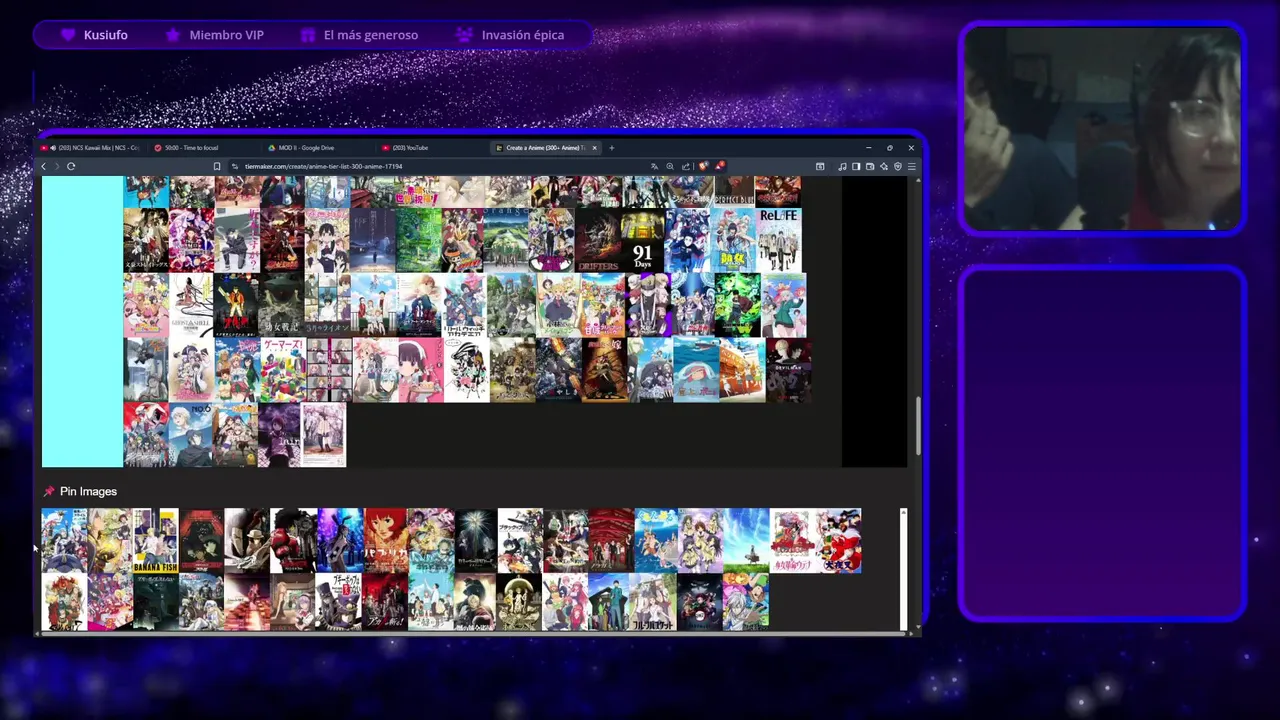The image size is (1280, 720).
Task: Click the browser forward arrow
Action: pyautogui.click(x=56, y=166)
